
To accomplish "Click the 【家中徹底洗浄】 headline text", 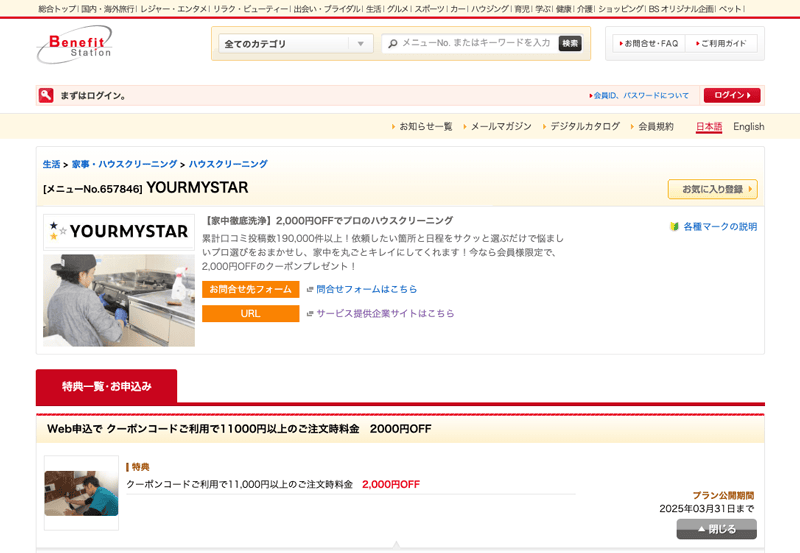I will (x=328, y=221).
